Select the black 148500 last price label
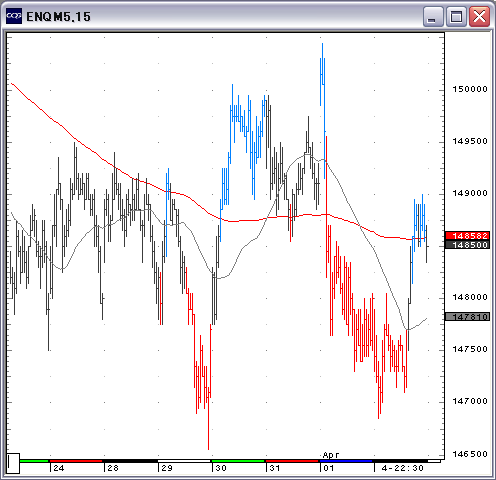The image size is (496, 480). [x=468, y=245]
